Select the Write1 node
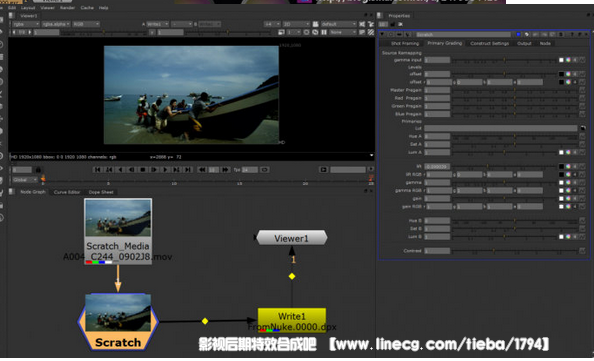This screenshot has width=594, height=361. tap(292, 320)
